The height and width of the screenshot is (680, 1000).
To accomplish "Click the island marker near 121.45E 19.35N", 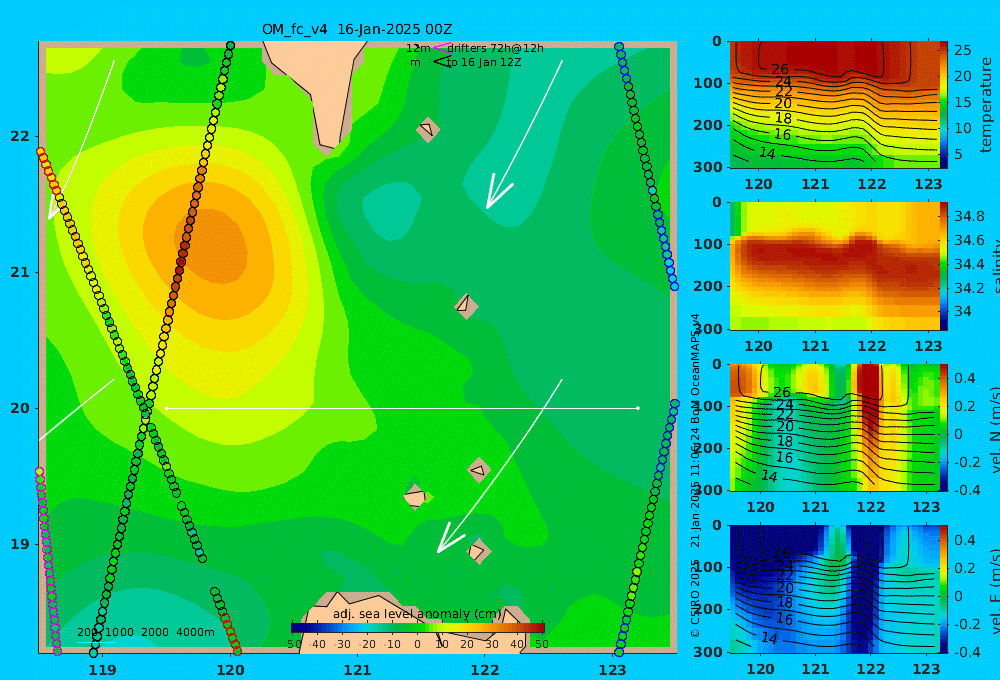I will click(415, 497).
